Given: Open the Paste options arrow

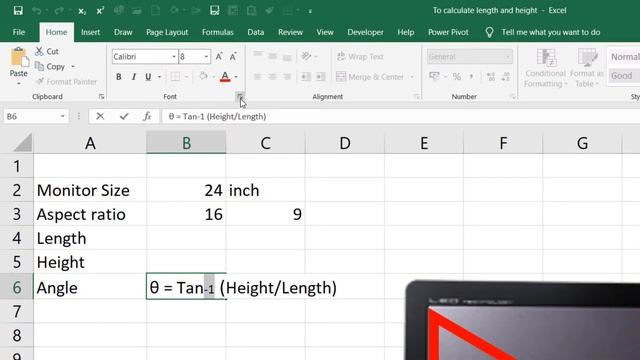Looking at the screenshot, I should [x=19, y=84].
